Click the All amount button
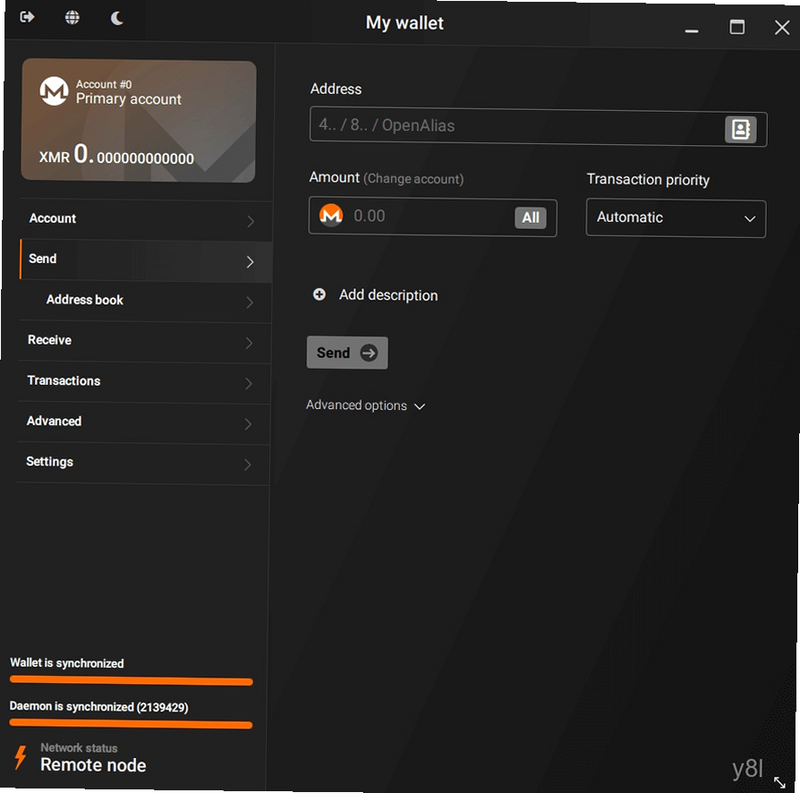 pos(531,218)
